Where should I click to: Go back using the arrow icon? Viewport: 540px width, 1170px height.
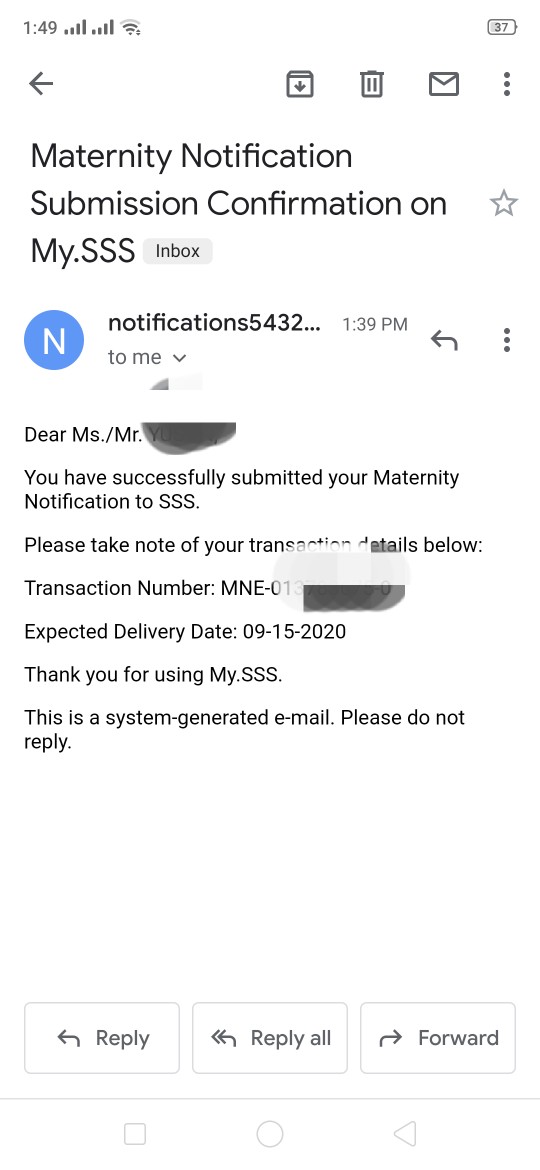(x=41, y=84)
